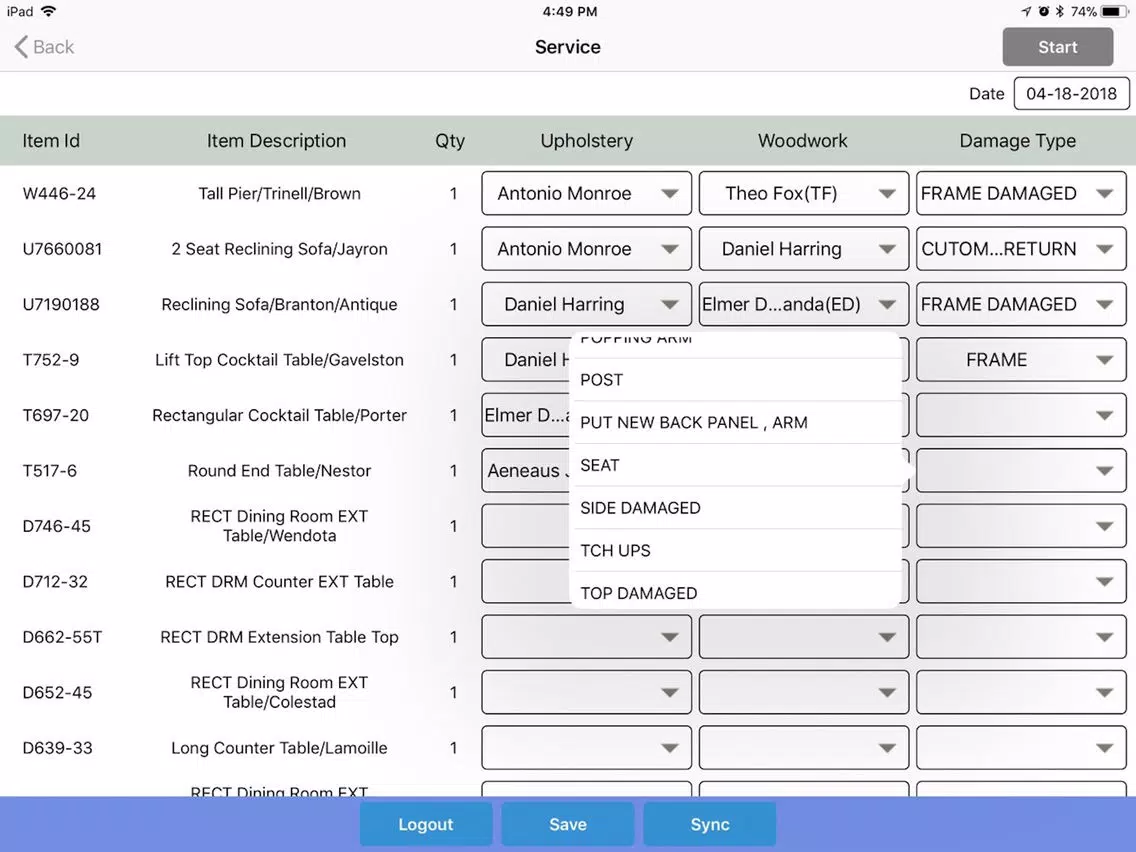Open Upholstery dropdown for T752-9 row
Viewport: 1136px width, 852px height.
(x=526, y=359)
